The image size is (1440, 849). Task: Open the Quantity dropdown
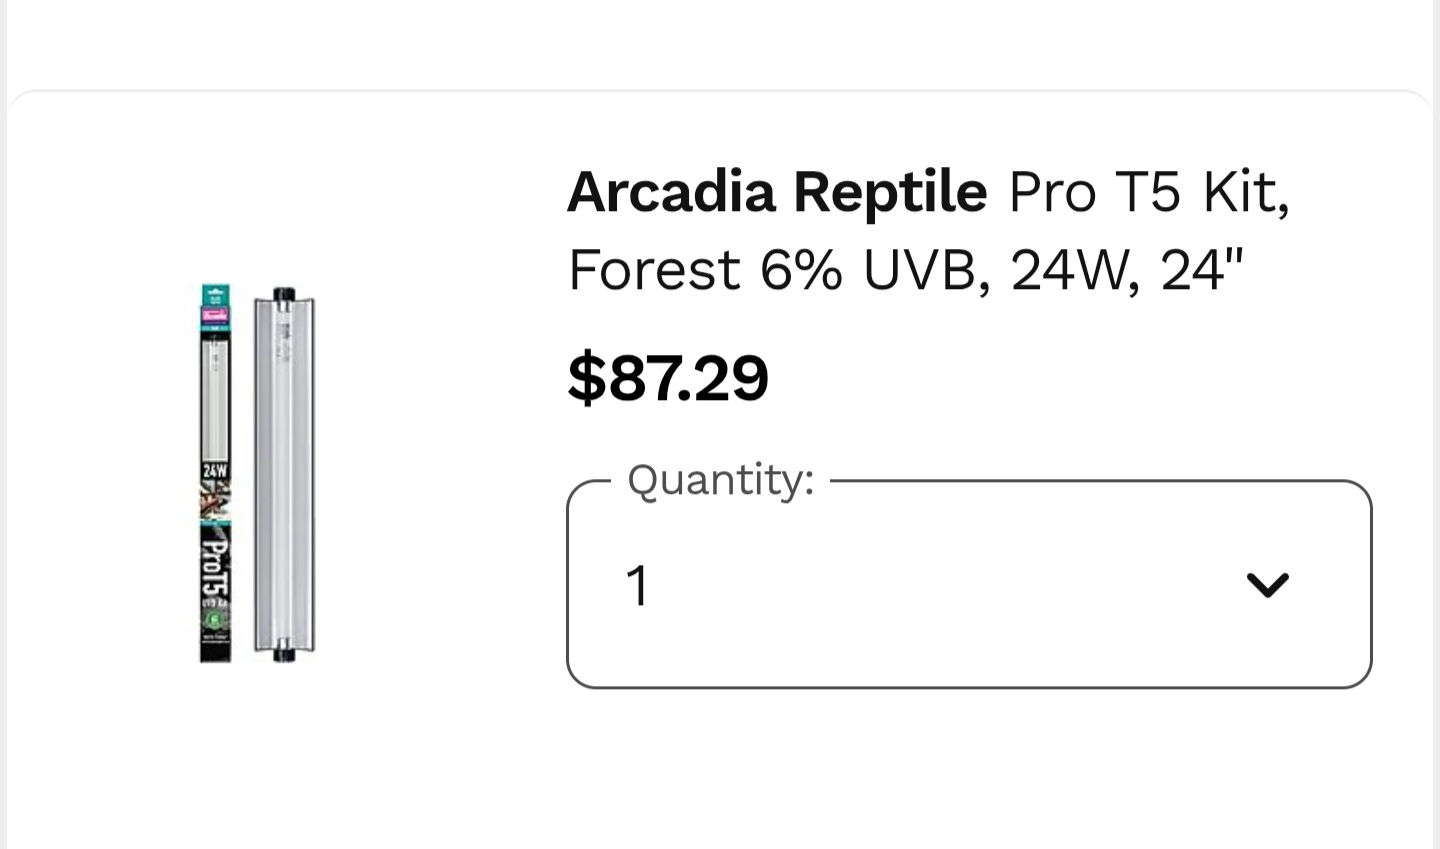(x=968, y=585)
